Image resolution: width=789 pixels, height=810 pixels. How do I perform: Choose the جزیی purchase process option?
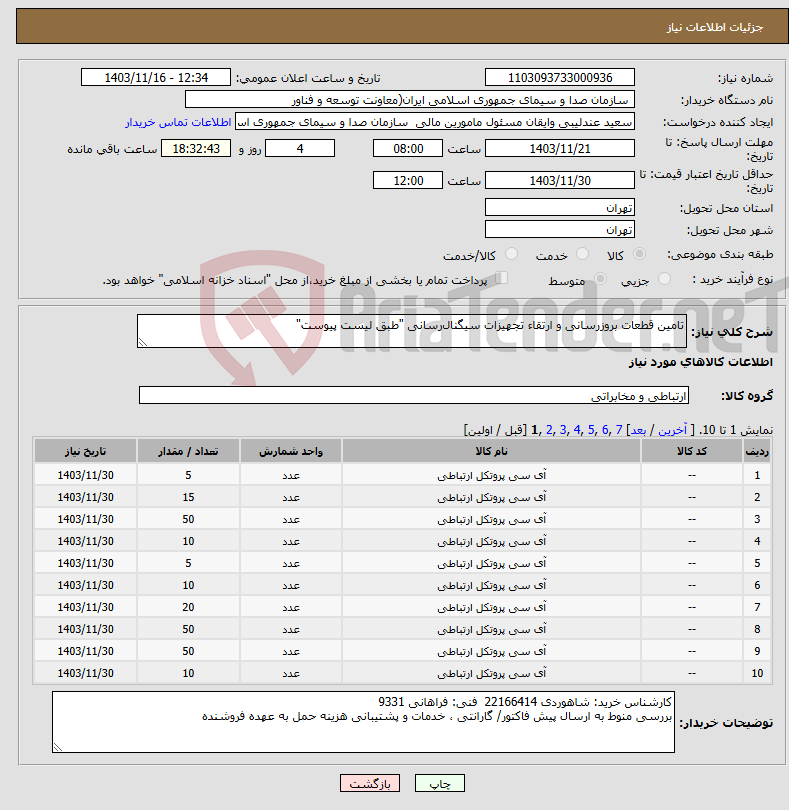664,278
